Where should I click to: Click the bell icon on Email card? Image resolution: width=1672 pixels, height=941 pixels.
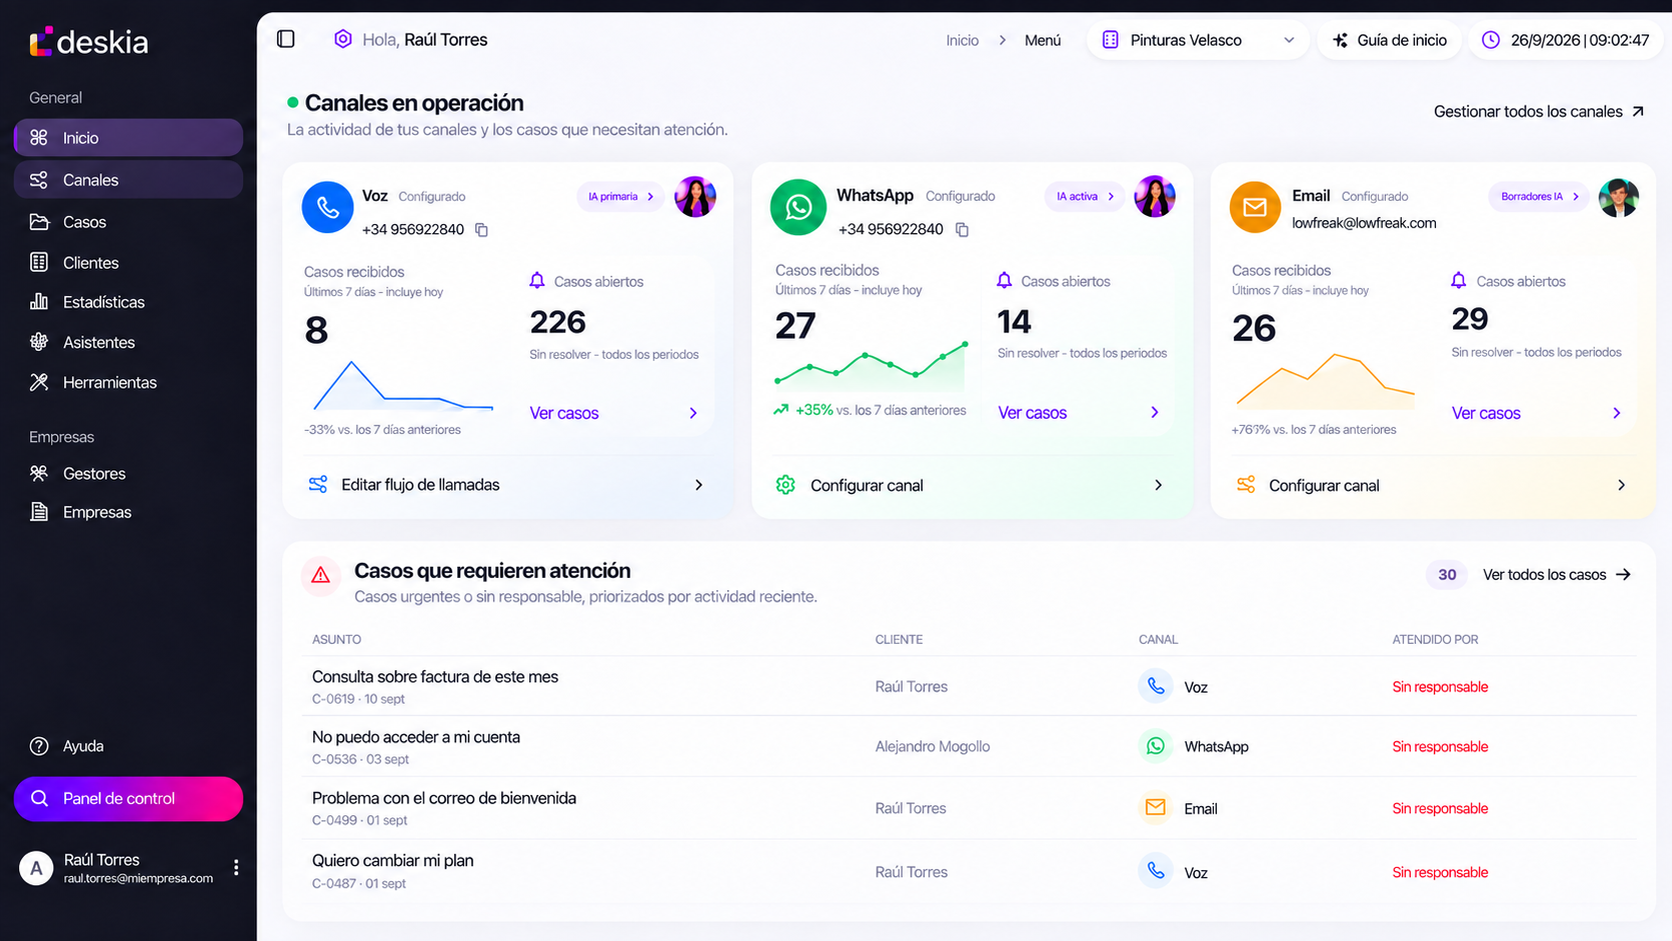(1459, 281)
